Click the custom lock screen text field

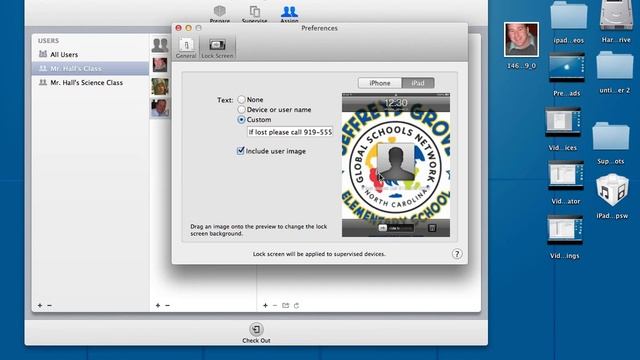click(290, 132)
